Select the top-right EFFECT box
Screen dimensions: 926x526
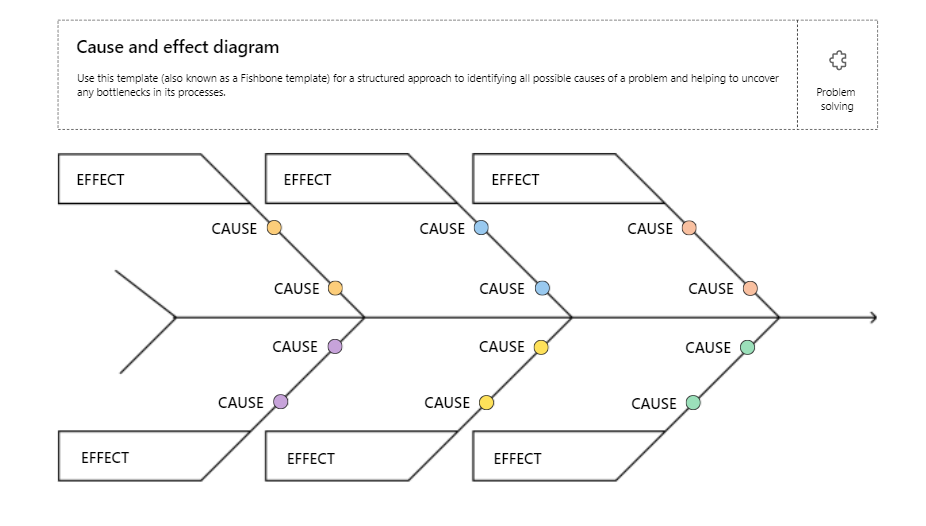coord(545,179)
